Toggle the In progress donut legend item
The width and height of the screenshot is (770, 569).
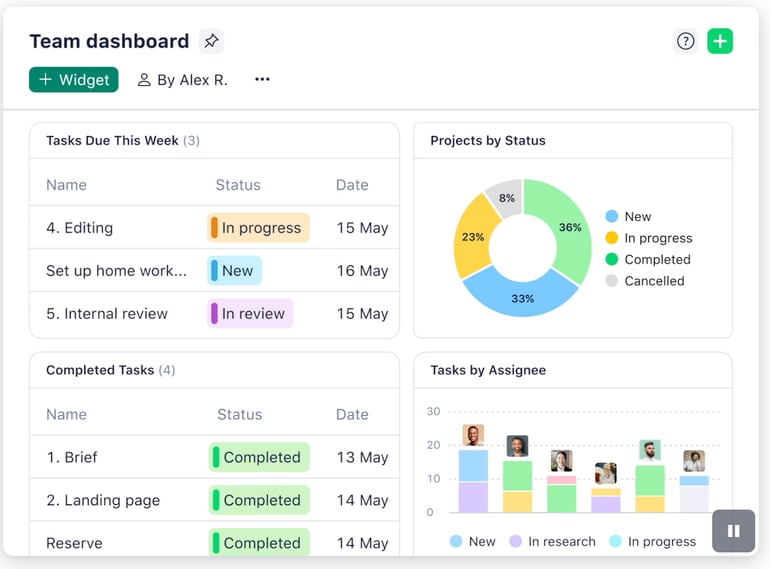(x=649, y=238)
